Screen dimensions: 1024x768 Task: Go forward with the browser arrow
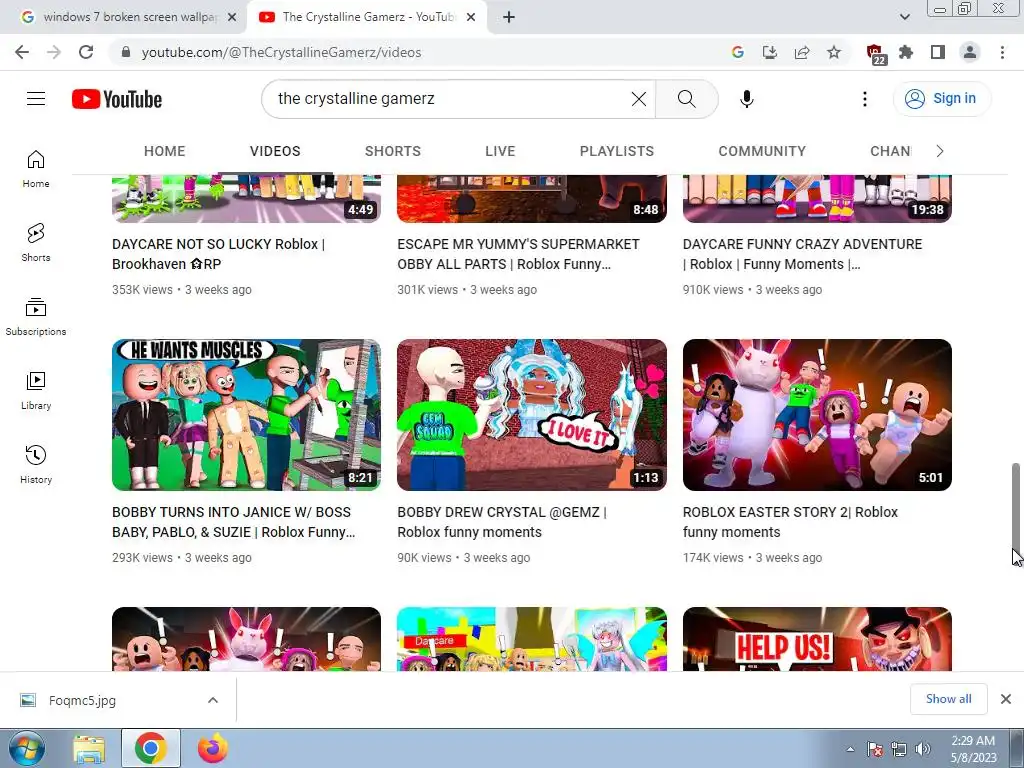coord(54,52)
